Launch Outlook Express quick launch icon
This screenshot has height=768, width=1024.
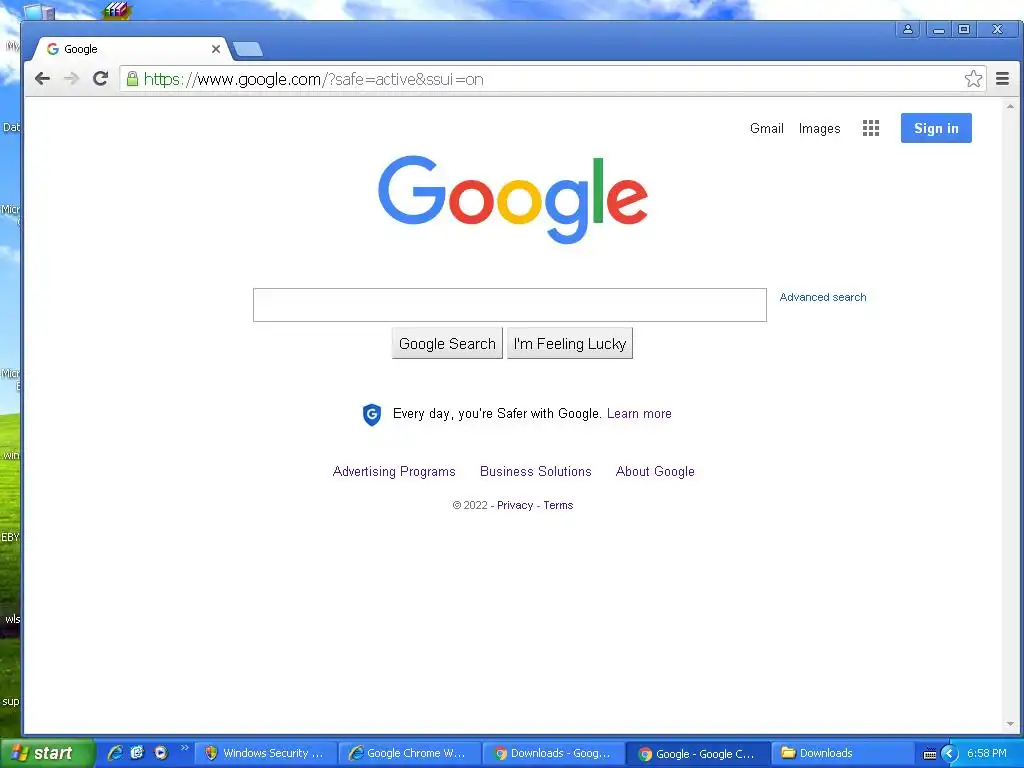click(137, 753)
